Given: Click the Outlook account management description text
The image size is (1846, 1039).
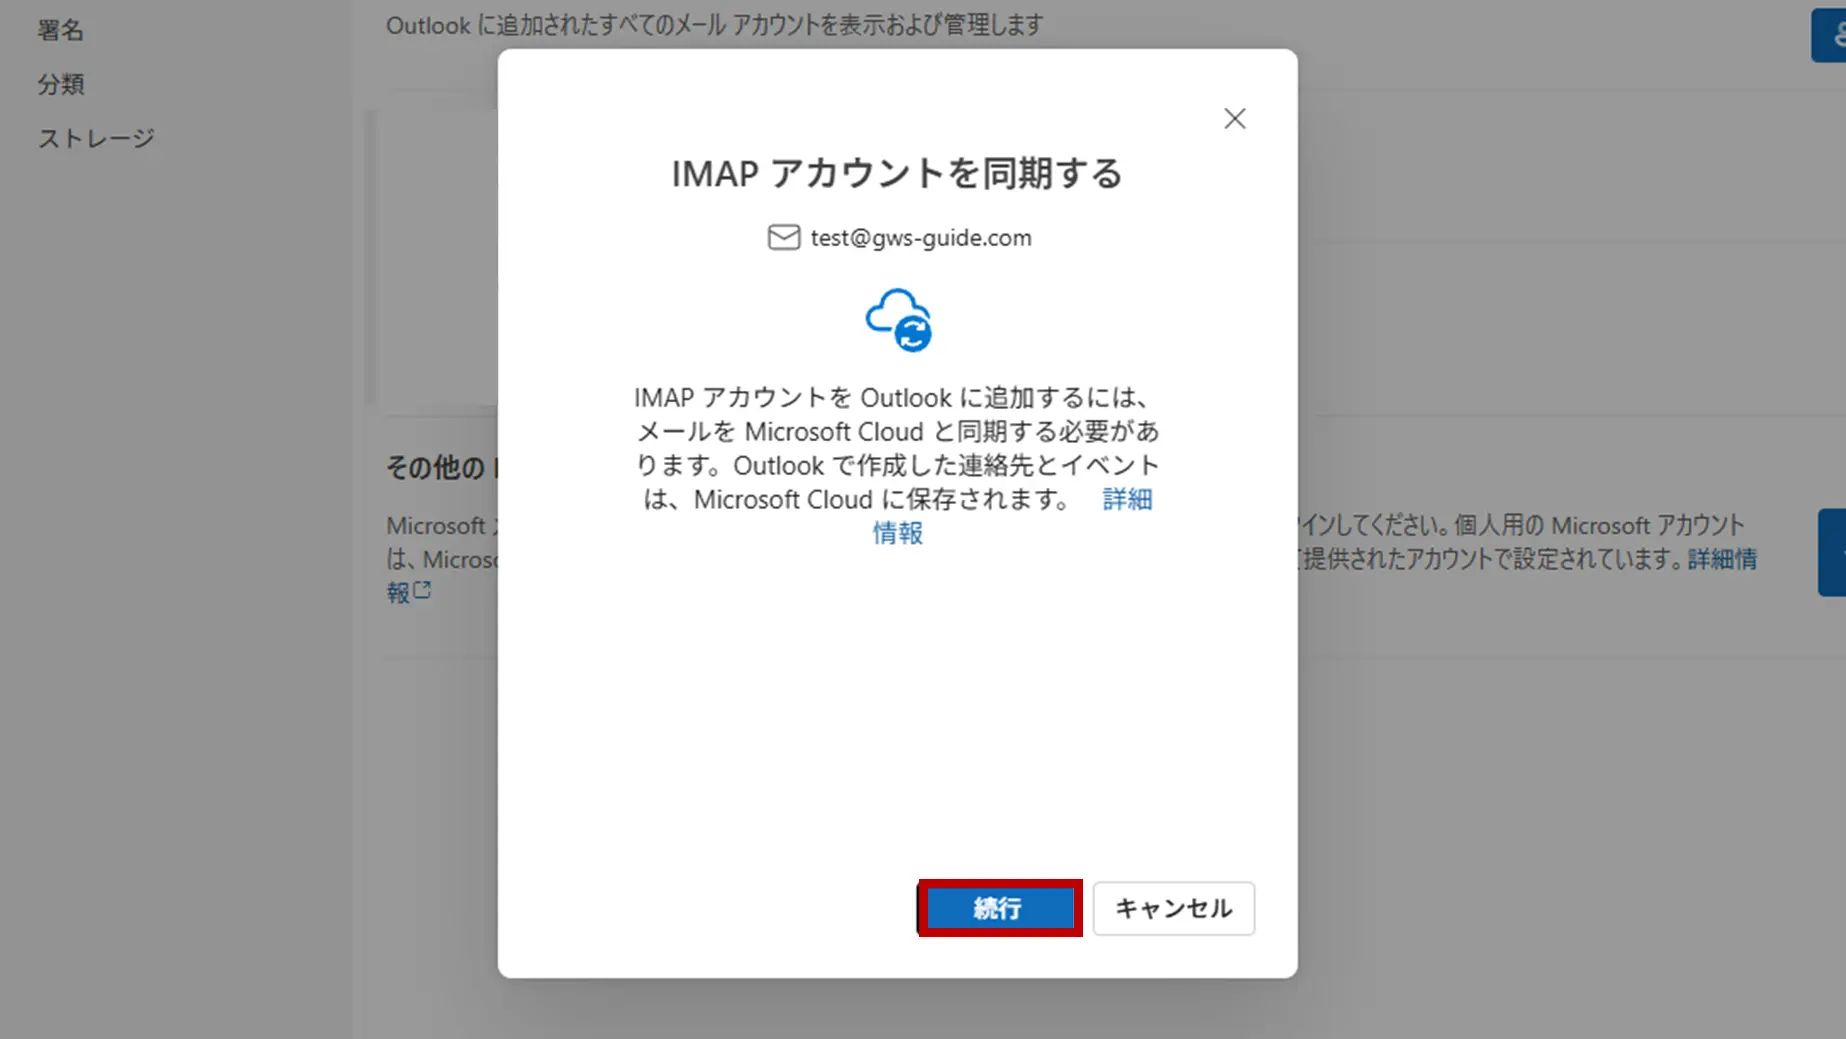Looking at the screenshot, I should coord(714,25).
